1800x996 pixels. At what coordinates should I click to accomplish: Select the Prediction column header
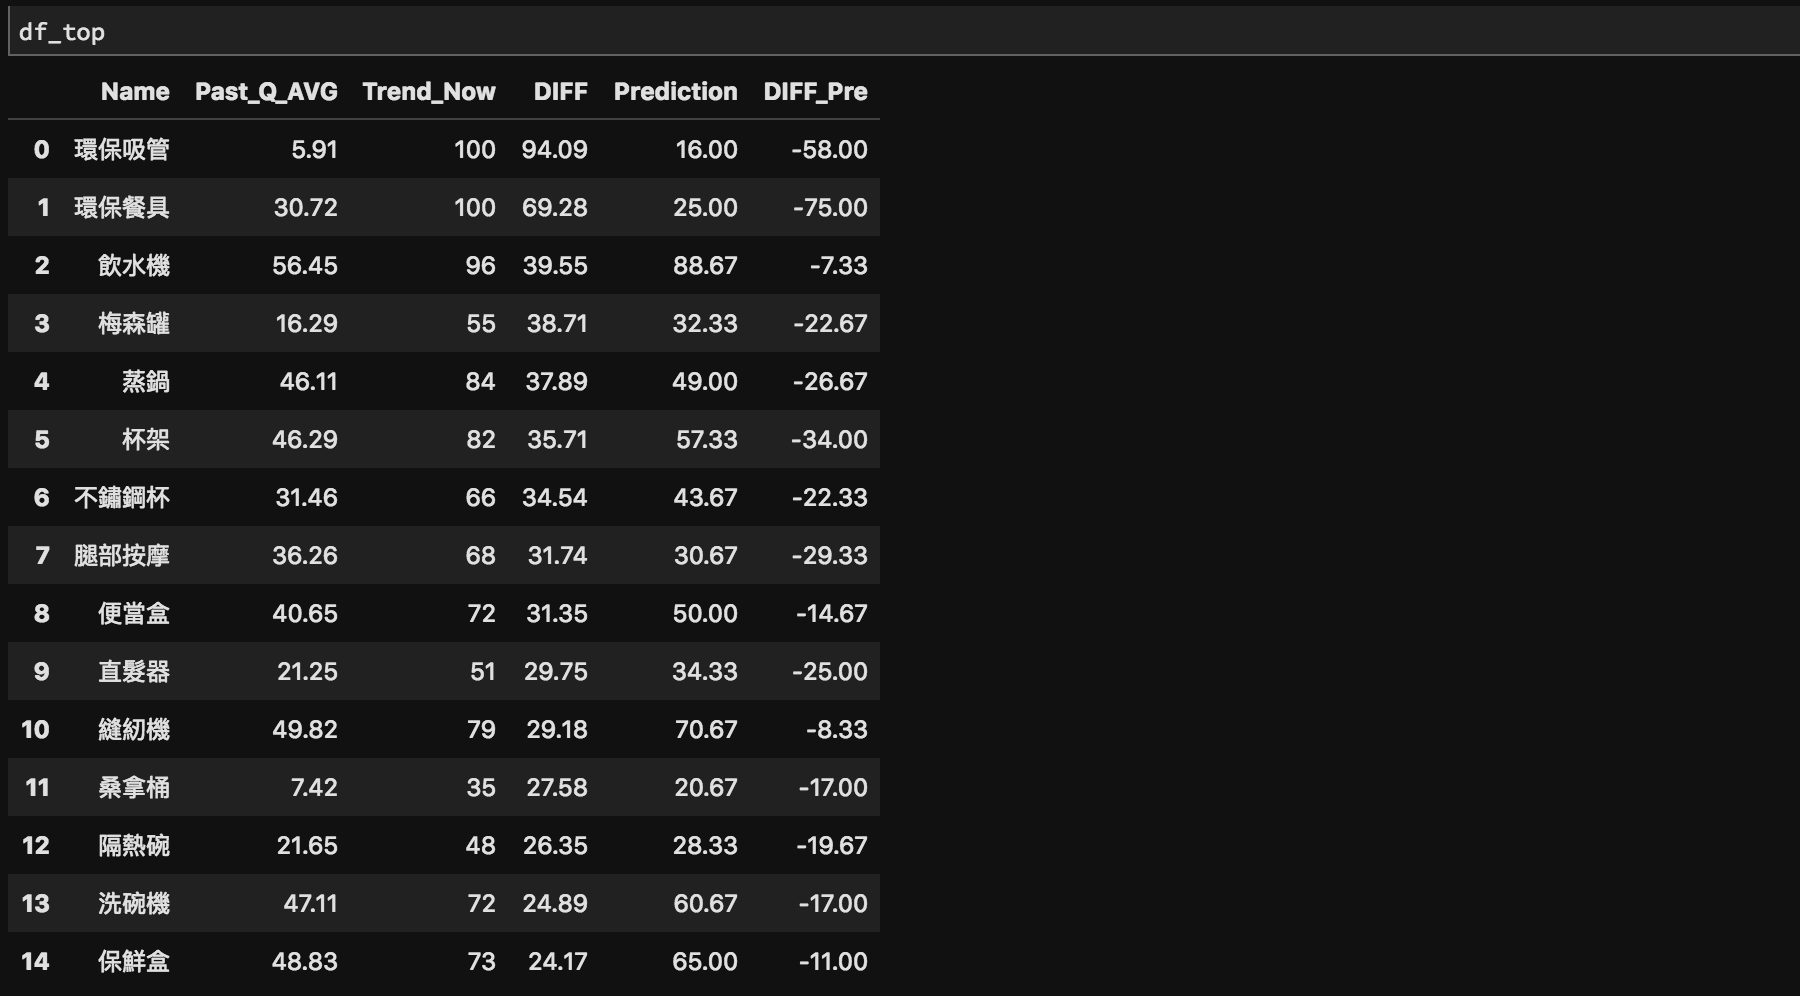coord(676,92)
